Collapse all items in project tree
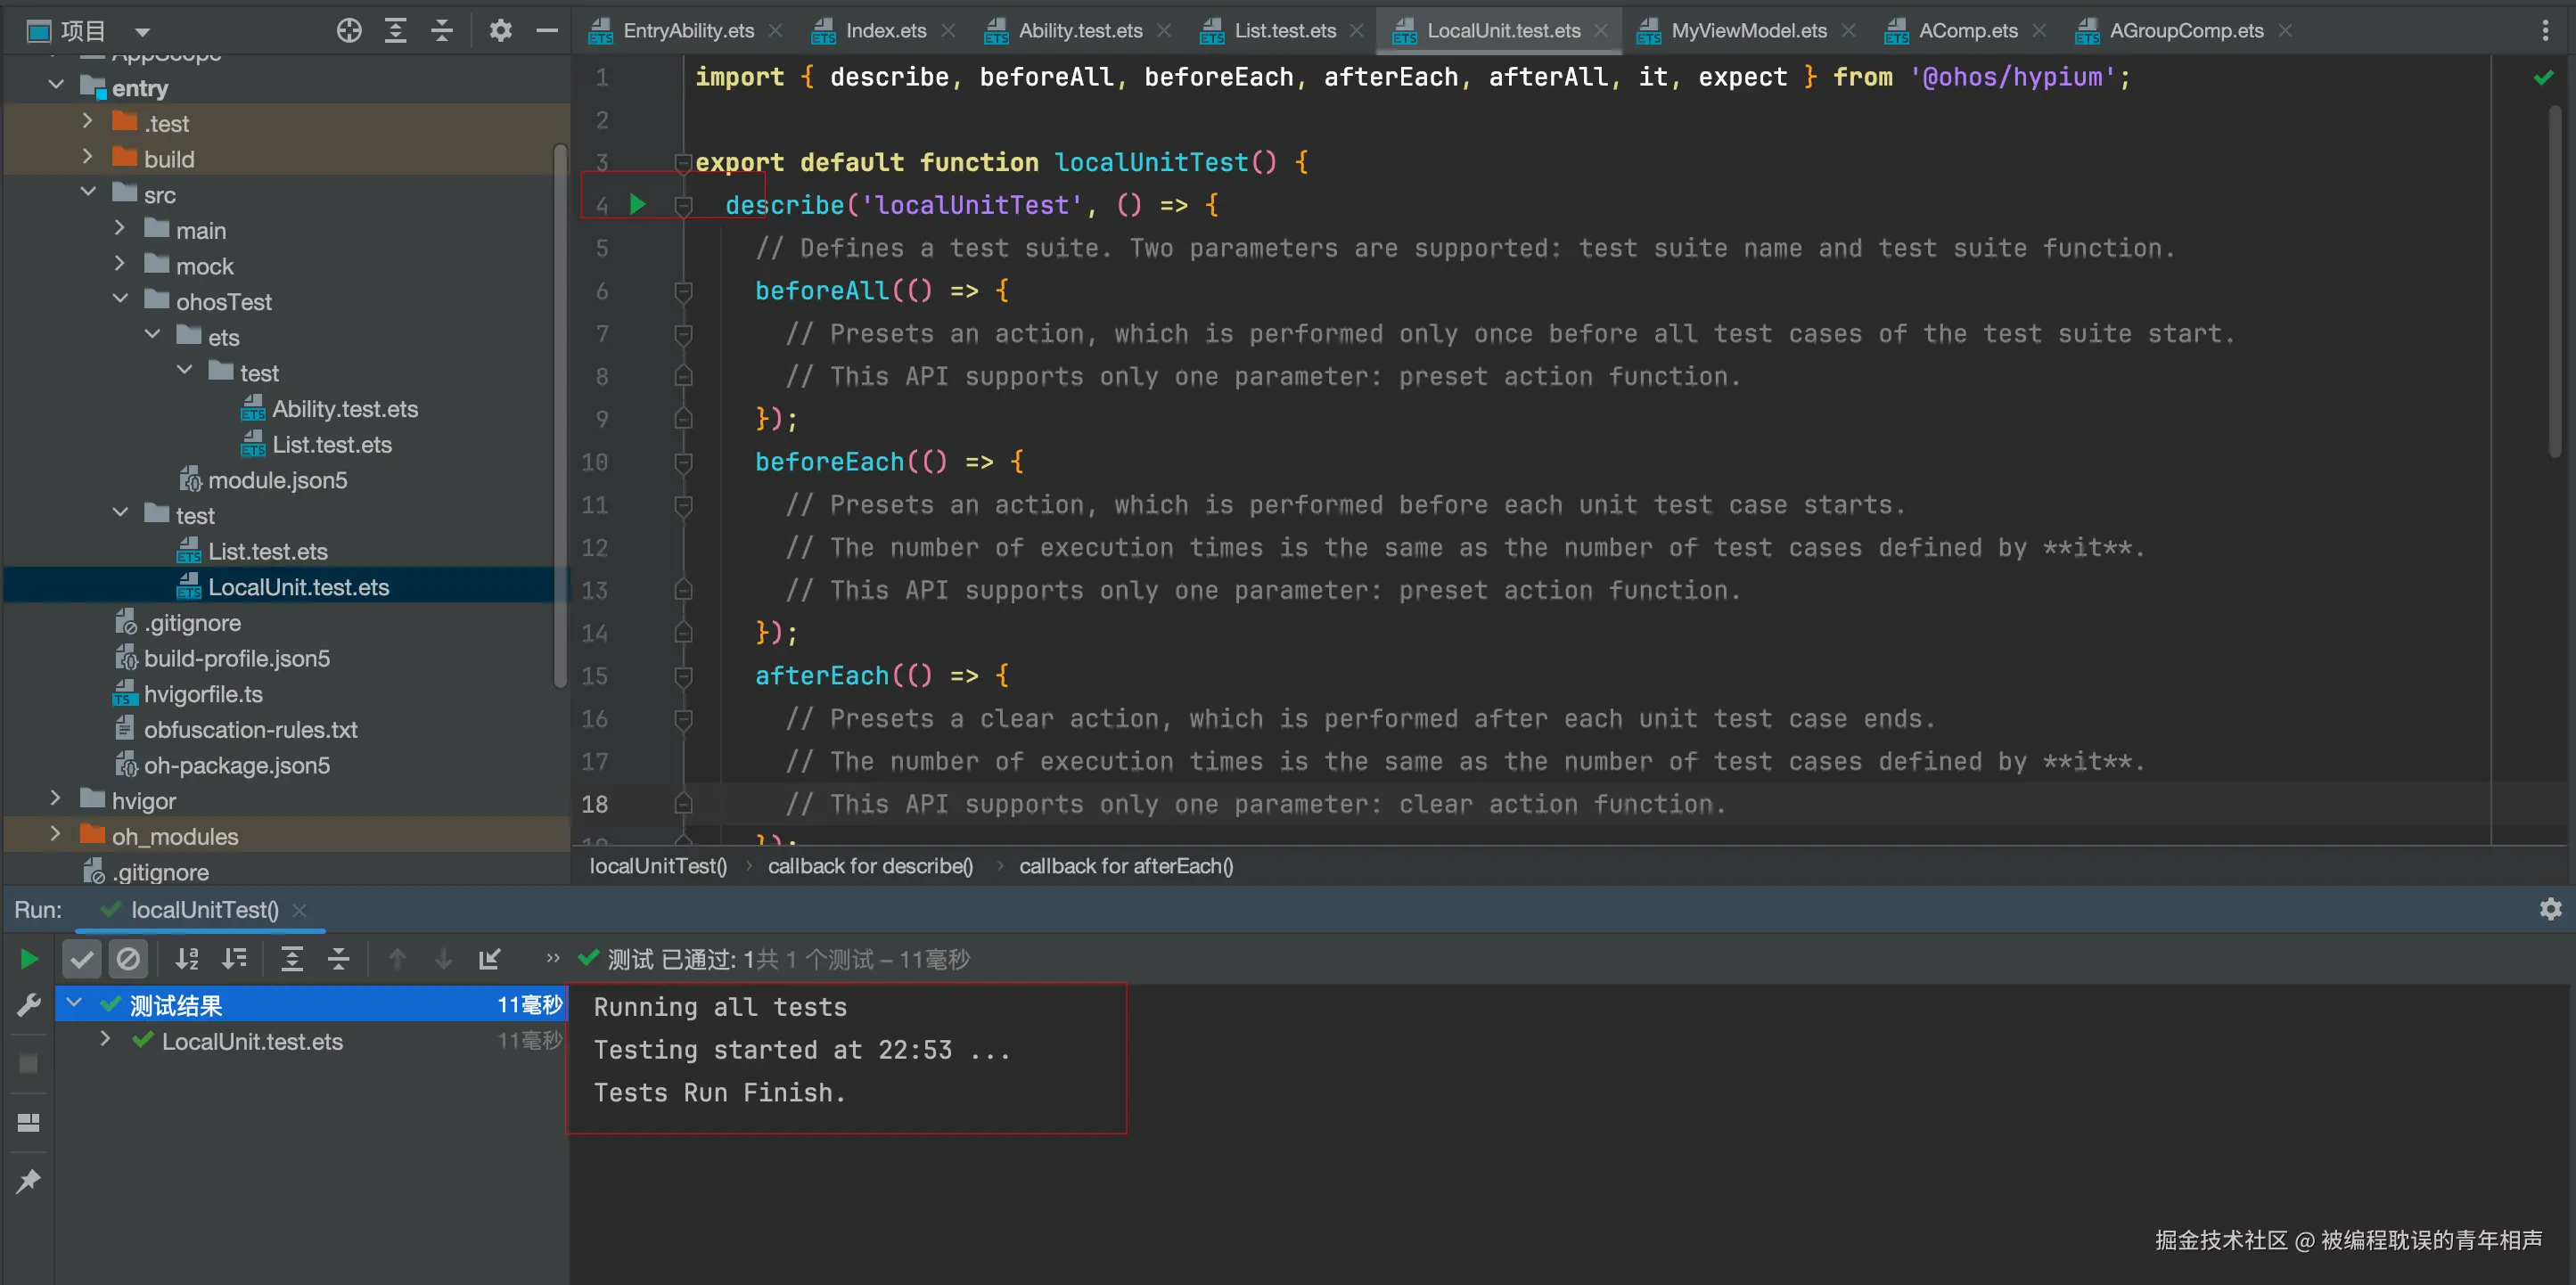 click(442, 31)
